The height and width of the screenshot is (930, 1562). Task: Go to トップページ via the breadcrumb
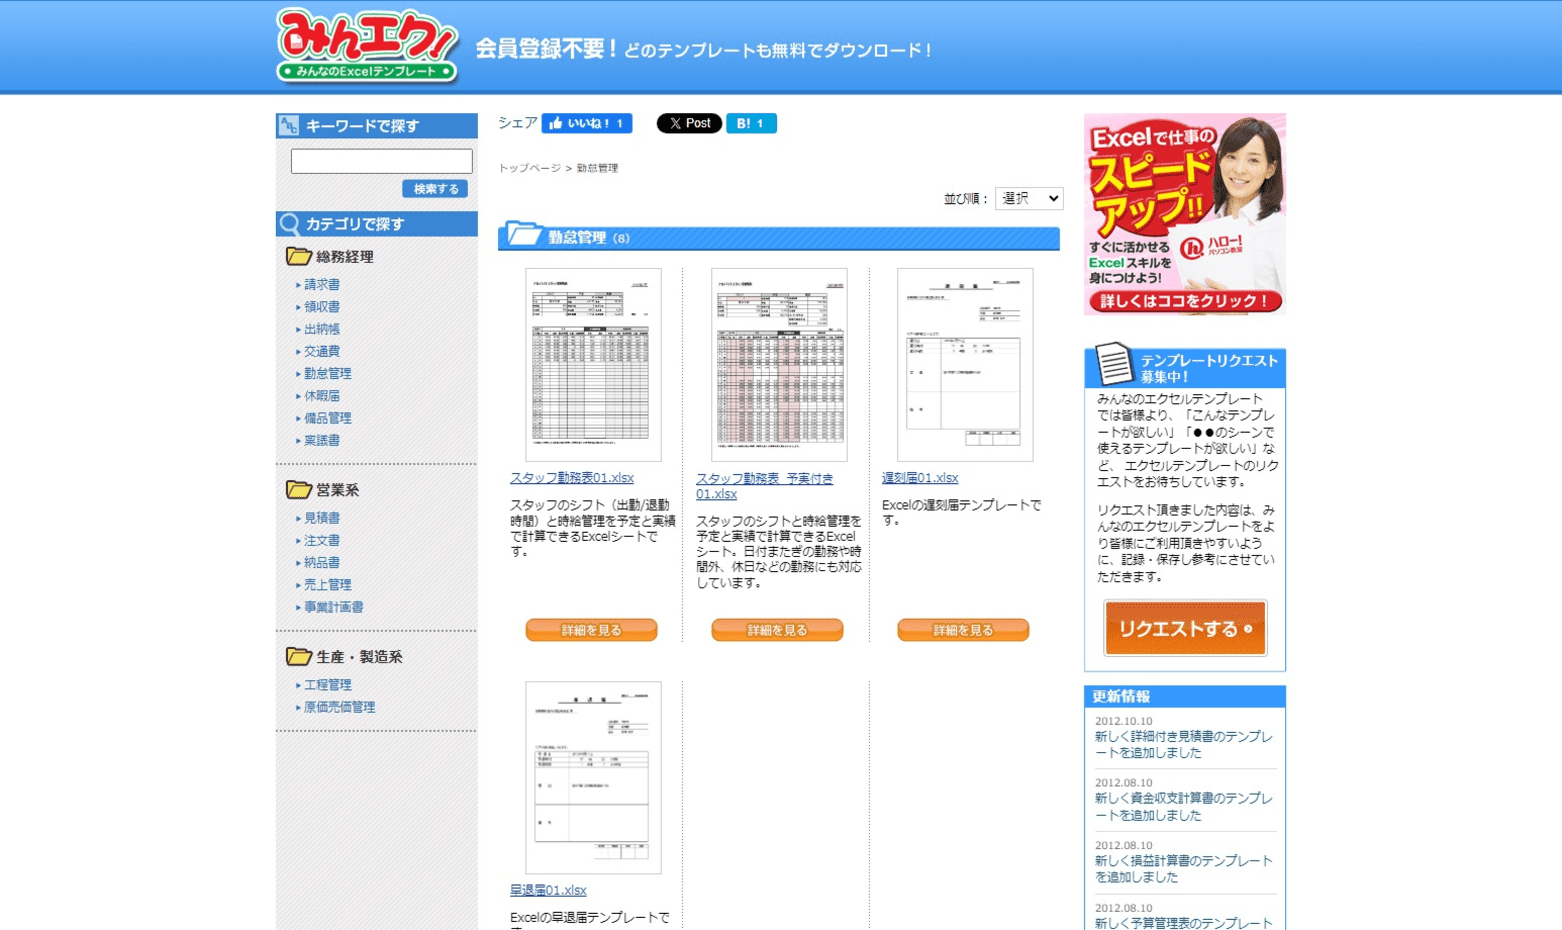click(x=528, y=168)
